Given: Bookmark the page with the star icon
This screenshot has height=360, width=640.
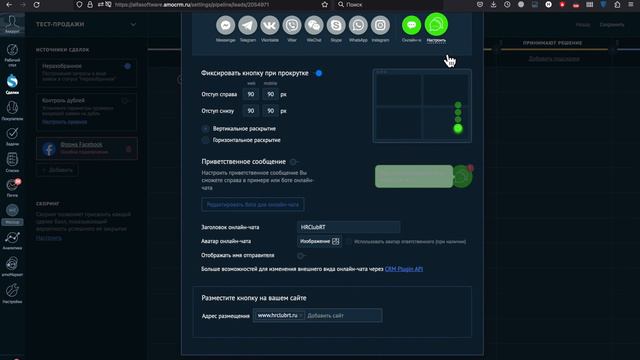Looking at the screenshot, I should tap(324, 4).
